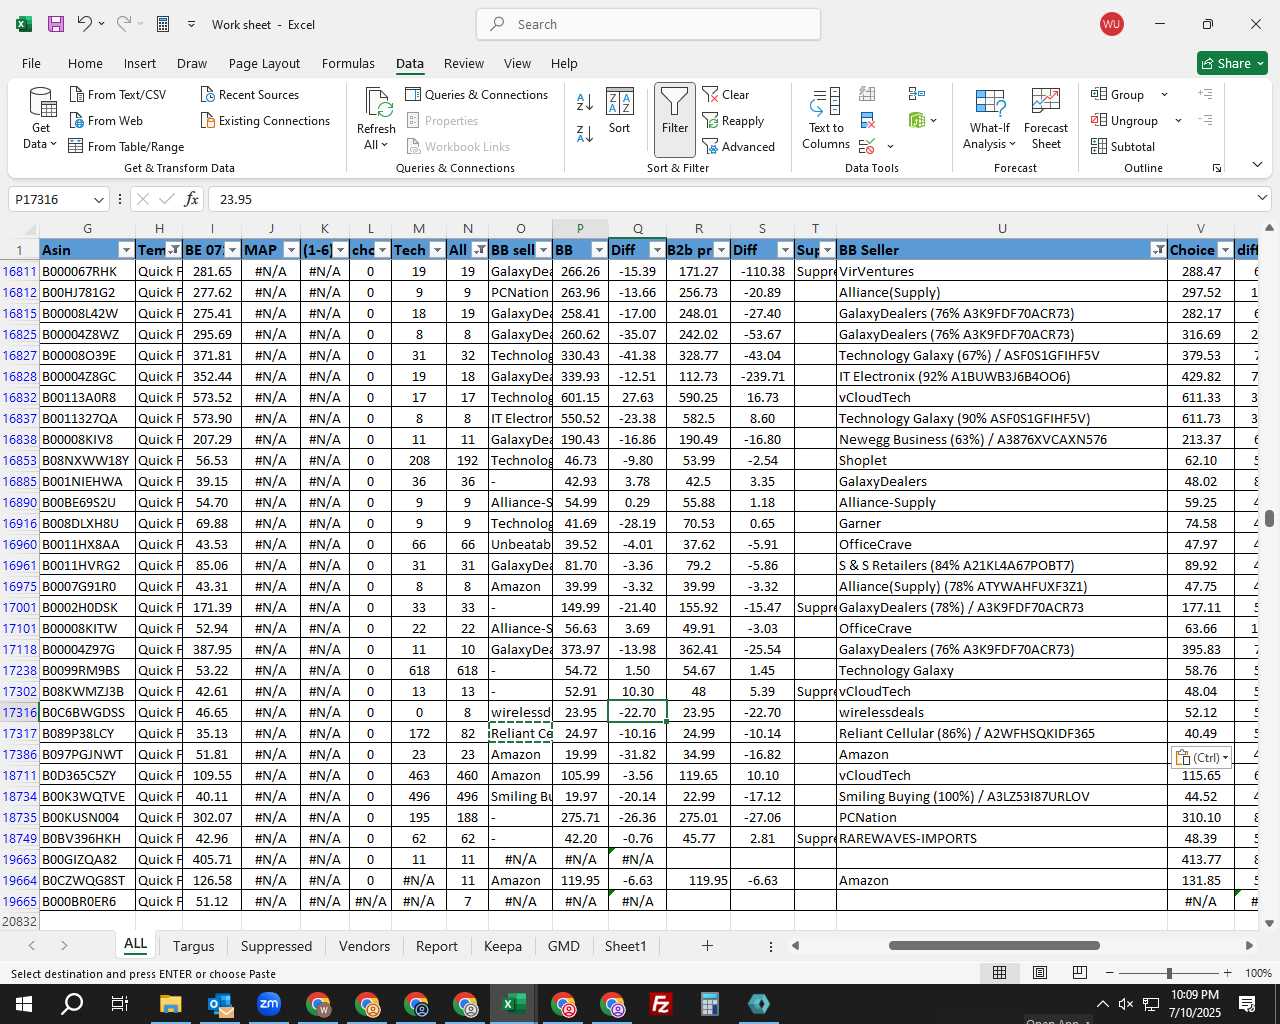Switch to Formulas ribbon tab
Image resolution: width=1280 pixels, height=1024 pixels.
coord(348,63)
